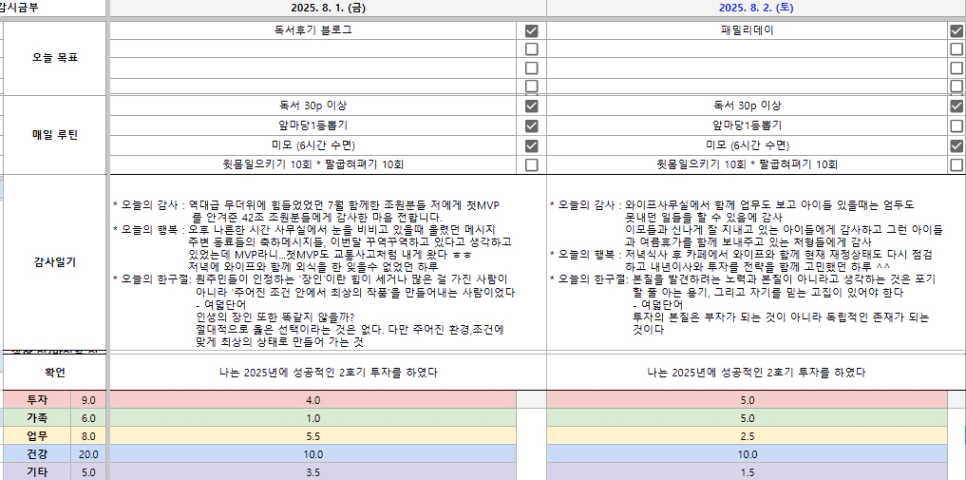Click the 5.5 업무 value for Aug 1
The height and width of the screenshot is (480, 966).
tap(313, 436)
